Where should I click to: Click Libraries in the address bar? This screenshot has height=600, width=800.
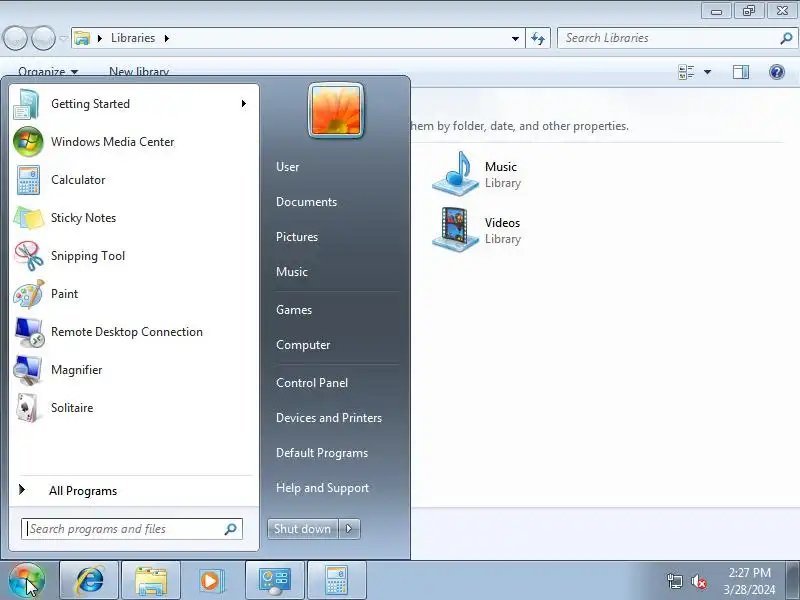click(x=133, y=38)
